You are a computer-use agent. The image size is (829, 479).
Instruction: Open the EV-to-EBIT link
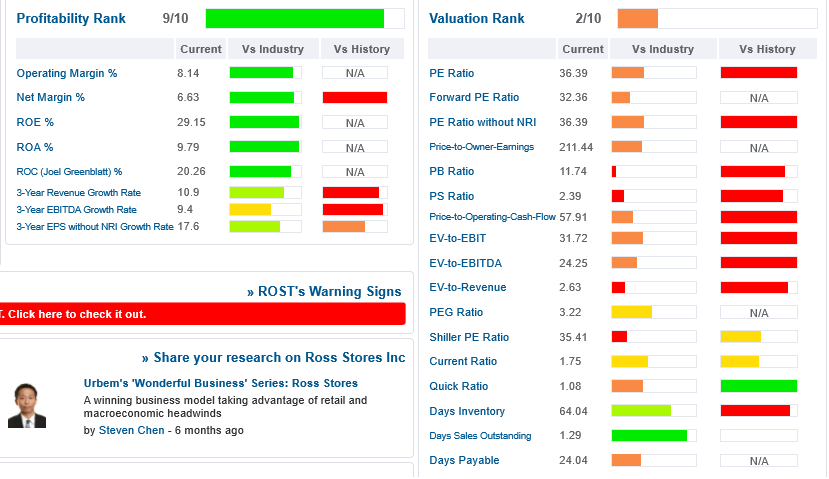point(457,238)
